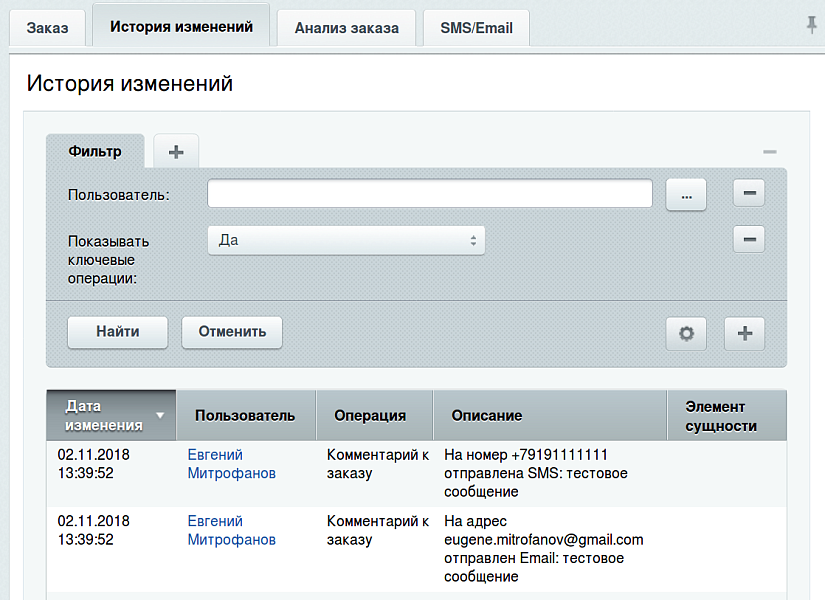Open the filter settings gear icon

tap(686, 333)
